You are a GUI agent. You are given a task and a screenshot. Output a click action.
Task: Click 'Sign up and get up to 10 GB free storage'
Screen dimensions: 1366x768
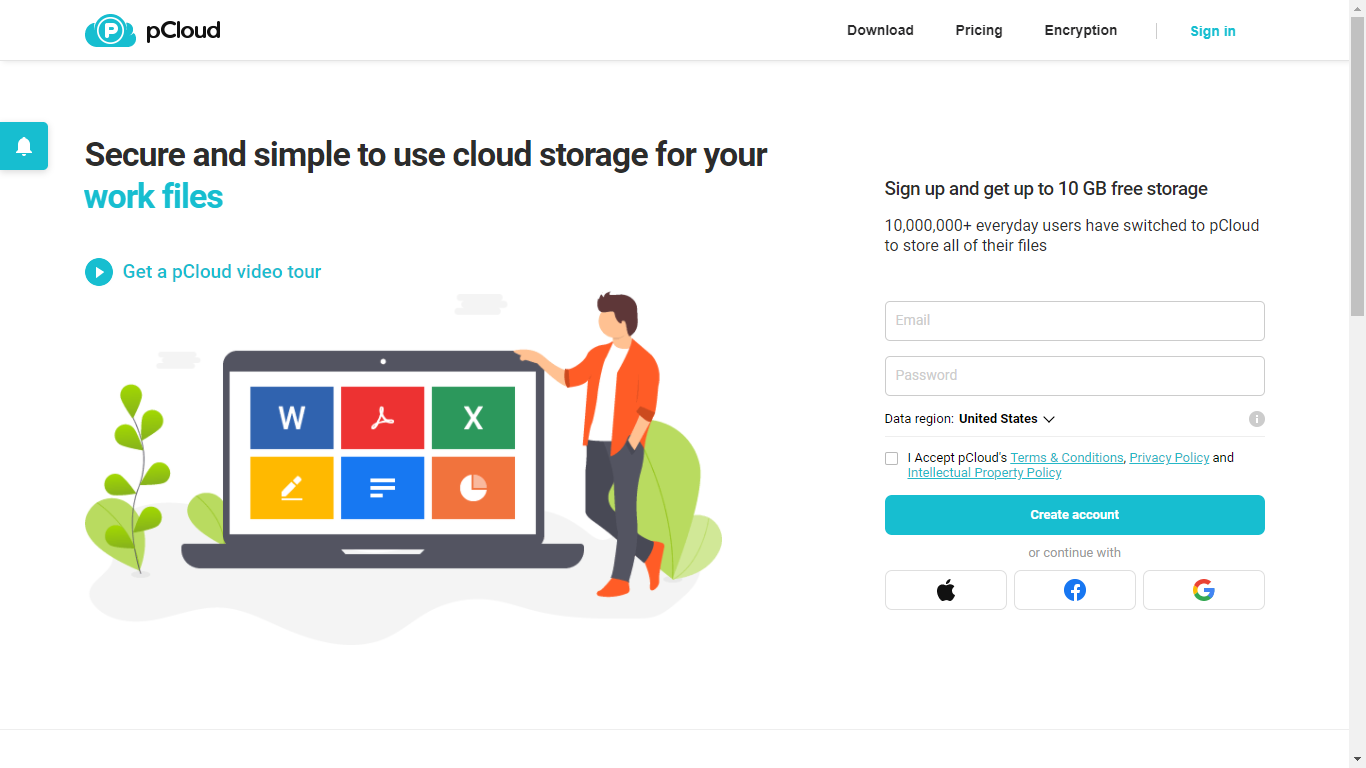(x=1046, y=189)
